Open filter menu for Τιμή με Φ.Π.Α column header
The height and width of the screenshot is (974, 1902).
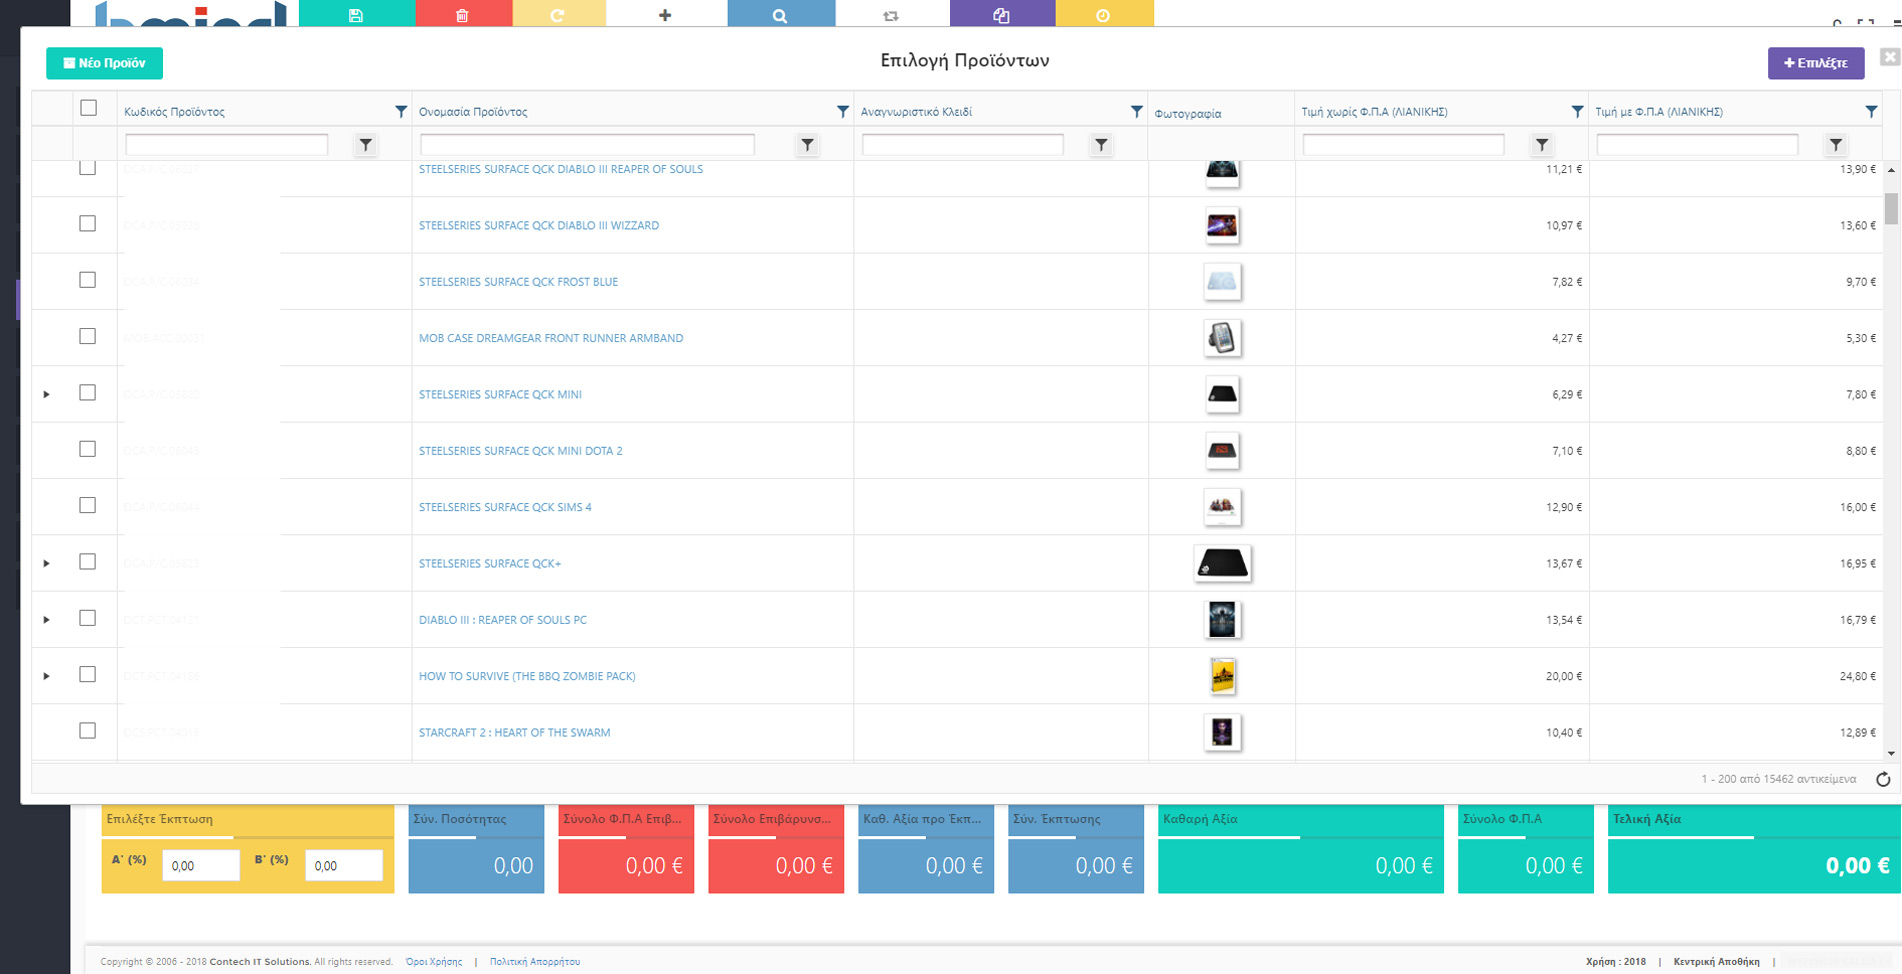point(1871,111)
